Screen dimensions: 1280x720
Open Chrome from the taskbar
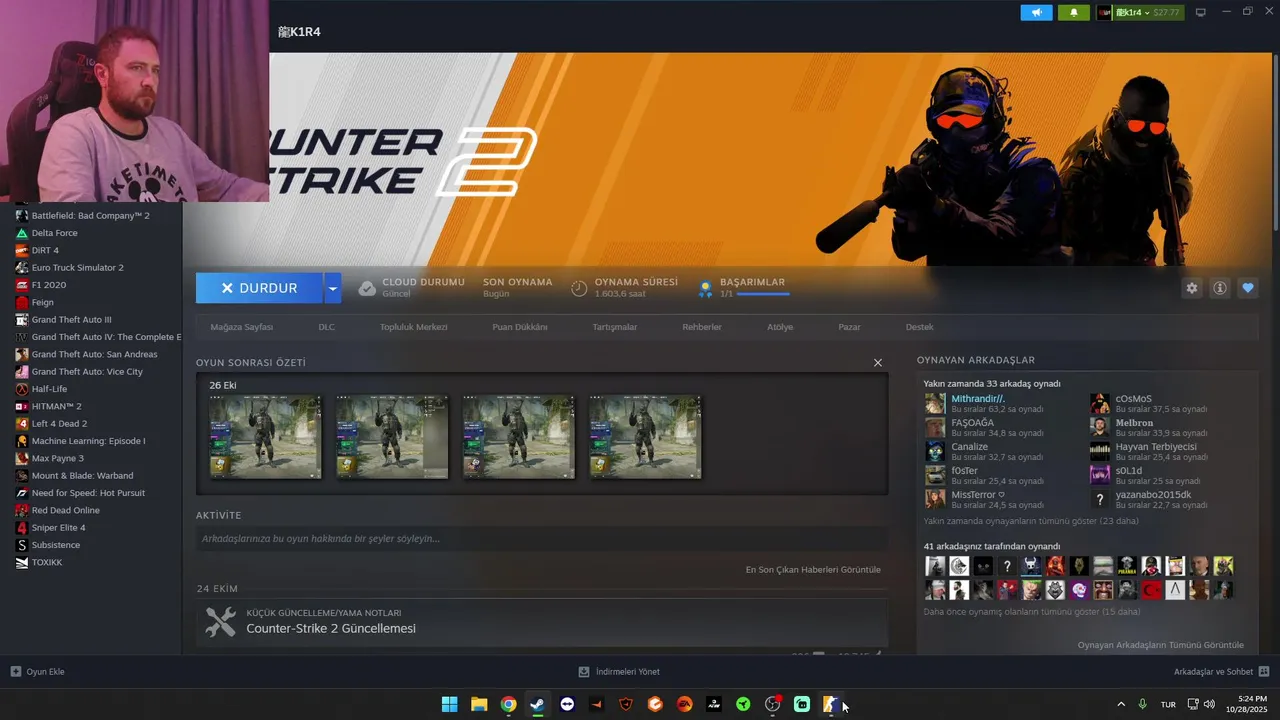508,704
